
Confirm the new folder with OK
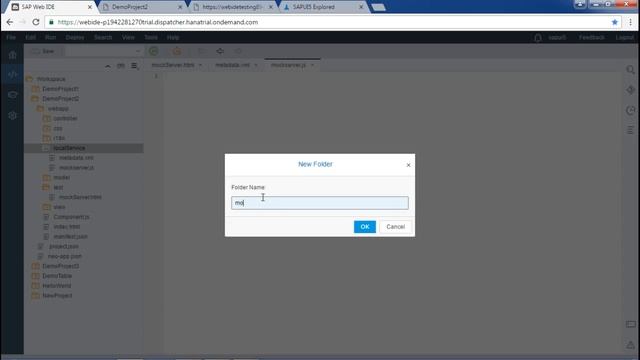coord(364,227)
